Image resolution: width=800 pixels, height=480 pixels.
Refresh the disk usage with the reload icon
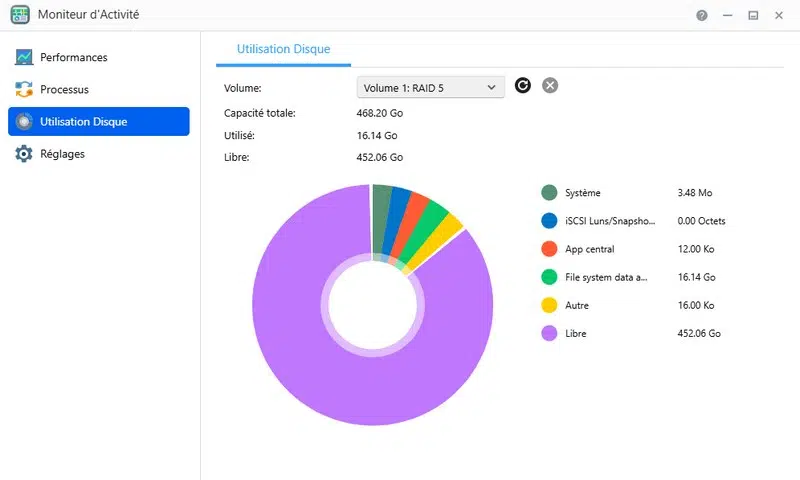coord(523,86)
